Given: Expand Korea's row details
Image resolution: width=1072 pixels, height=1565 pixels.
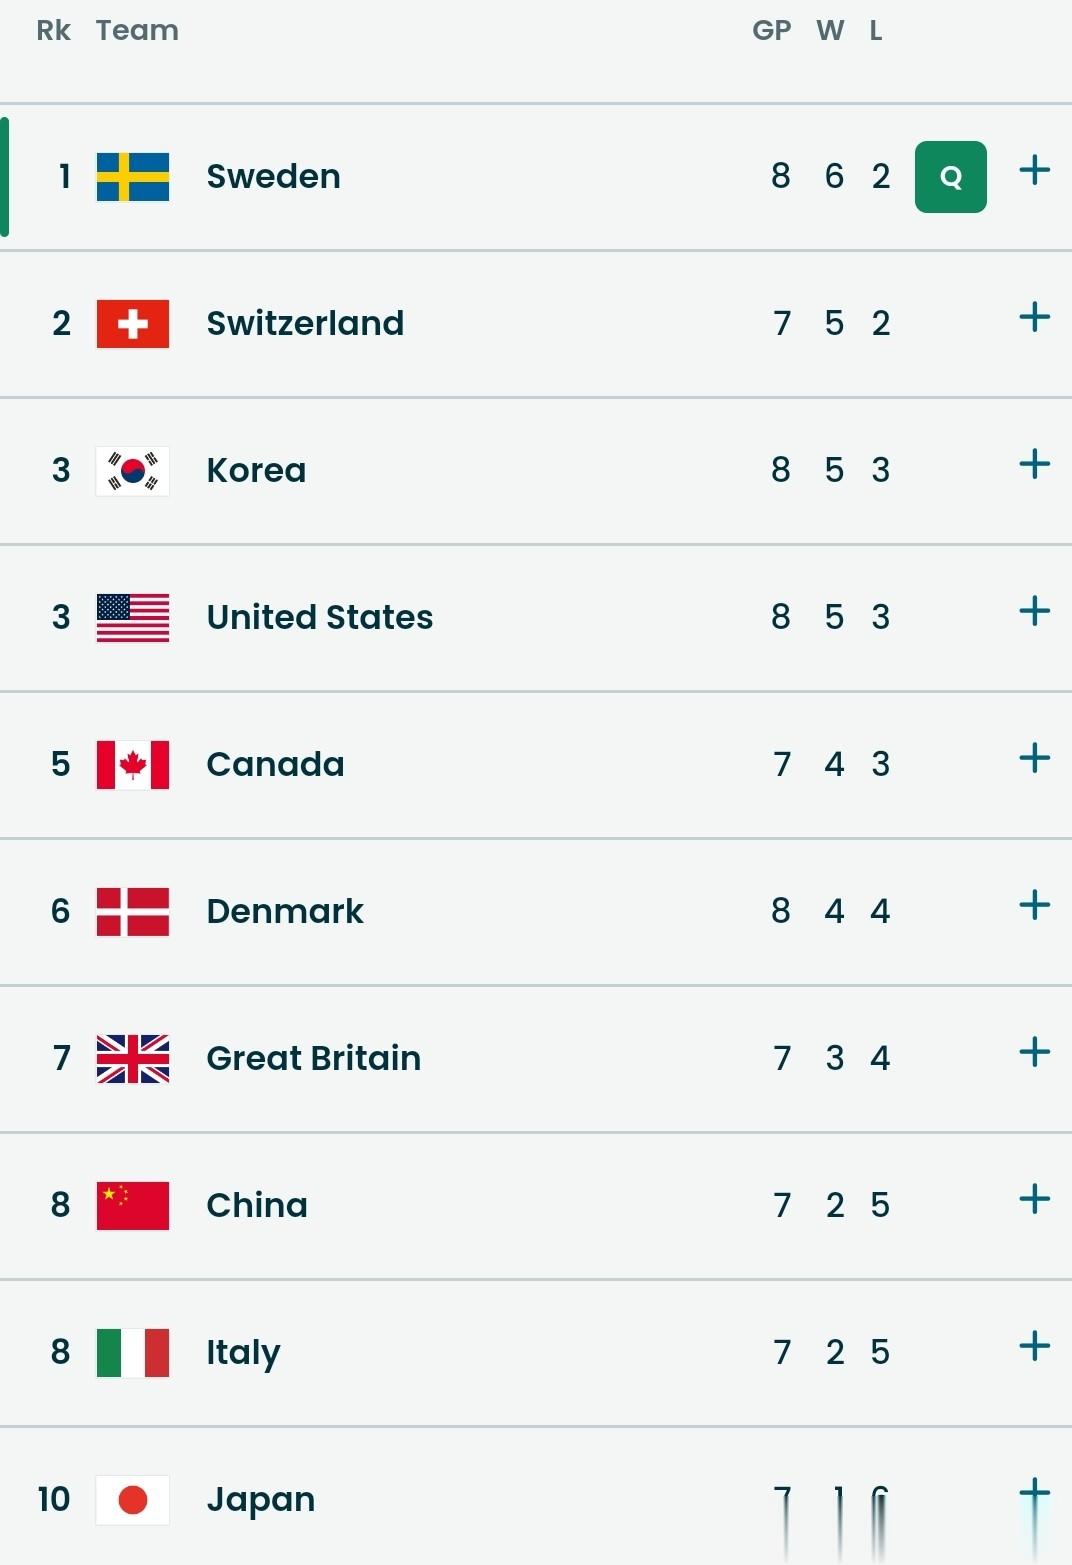Looking at the screenshot, I should tap(1034, 464).
